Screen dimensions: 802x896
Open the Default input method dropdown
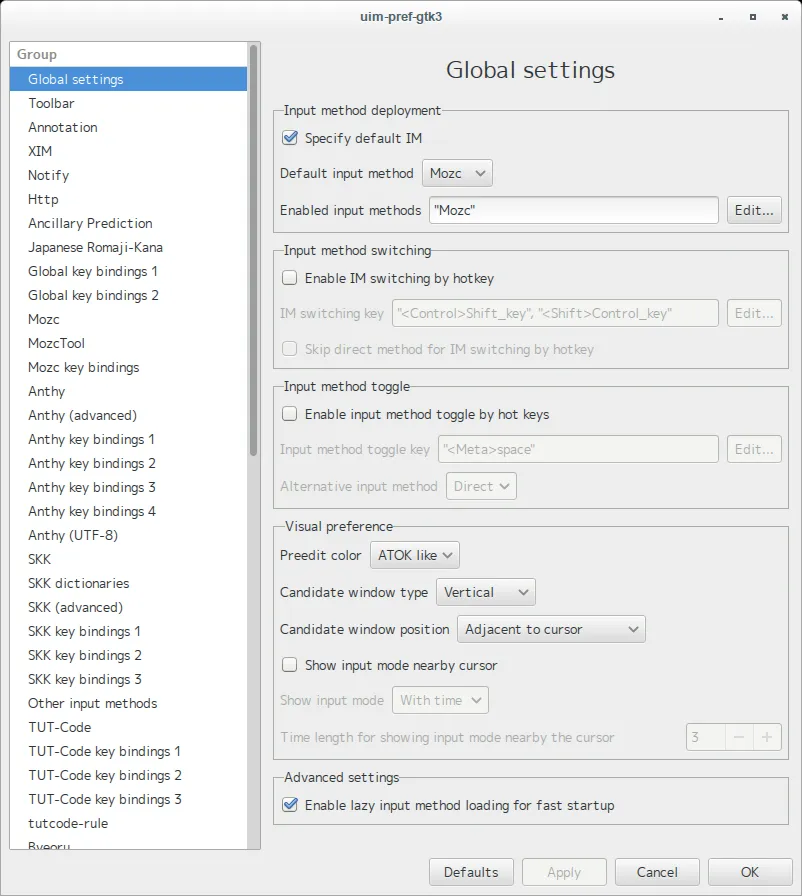[457, 173]
